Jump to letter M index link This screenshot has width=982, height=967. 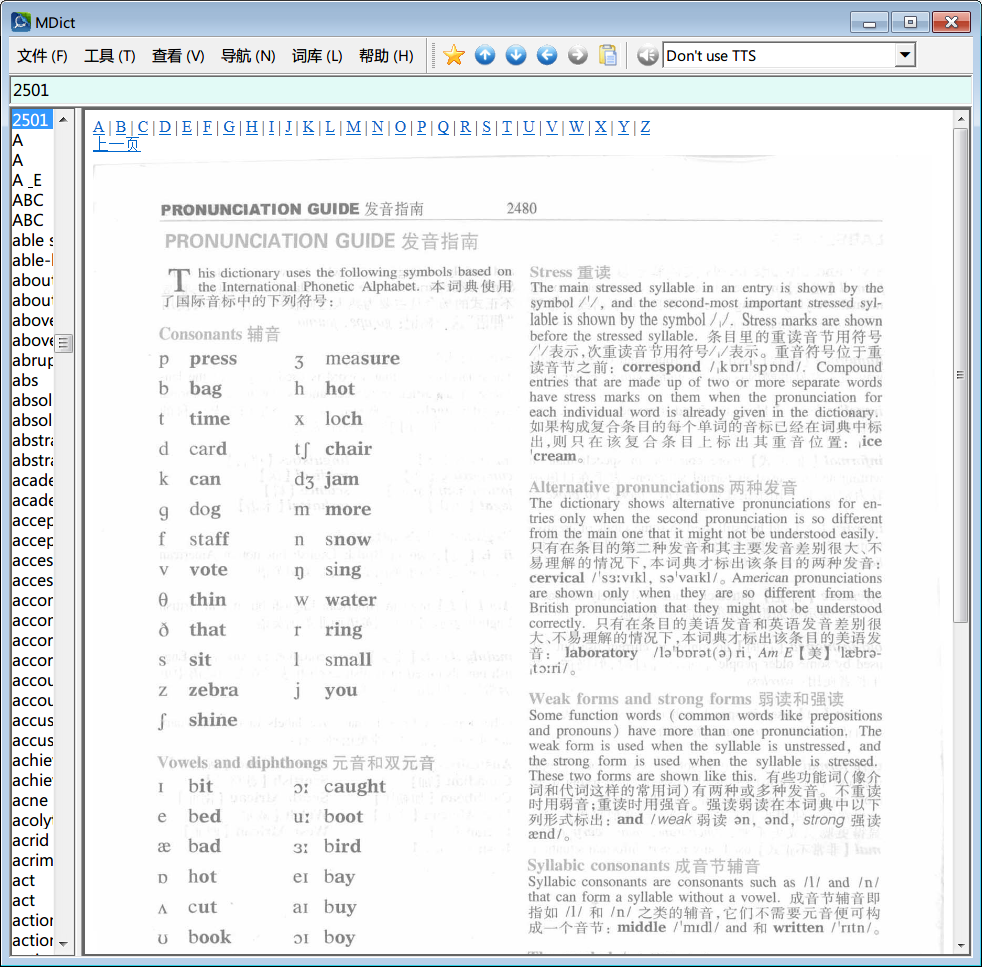(x=353, y=127)
